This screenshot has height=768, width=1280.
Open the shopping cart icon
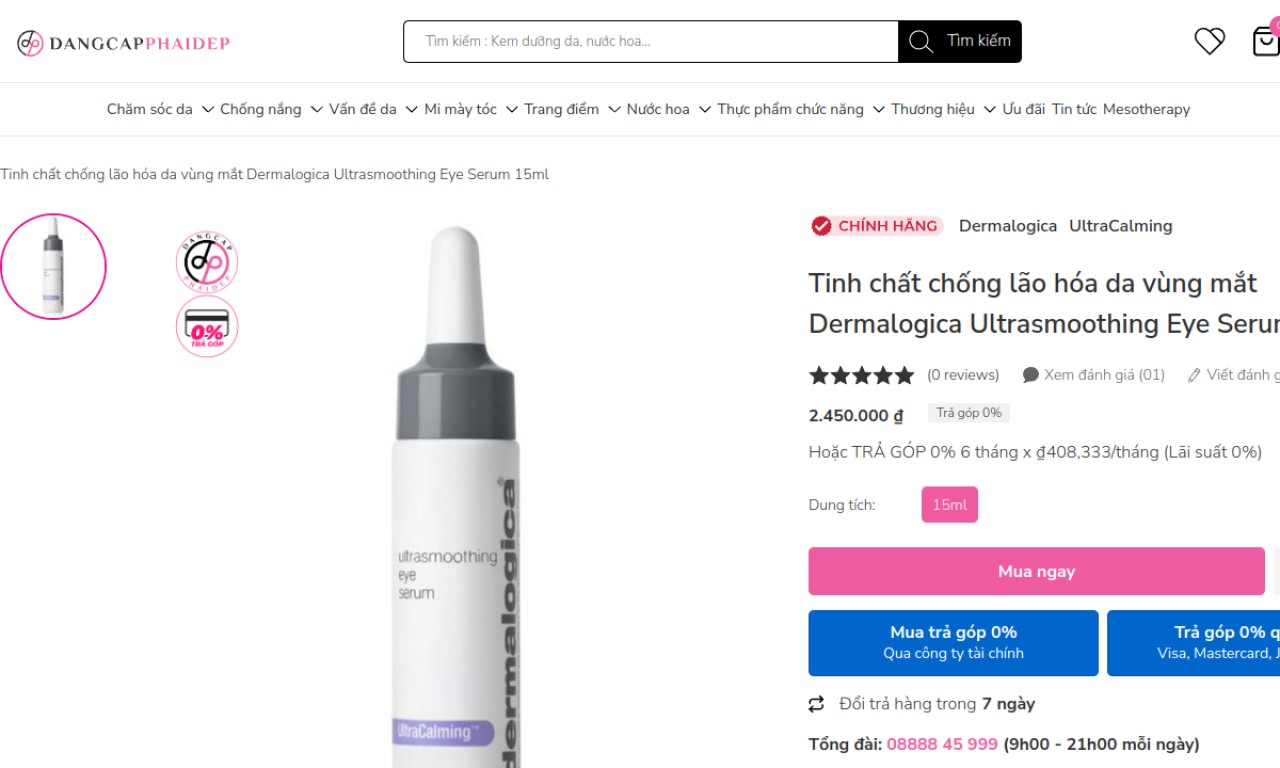tap(1265, 41)
